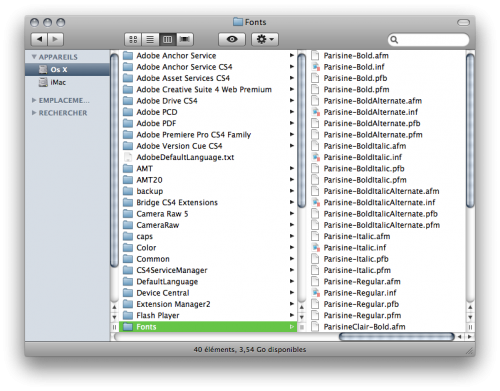The height and width of the screenshot is (391, 500).
Task: Select the CS4ServiceManager folder row
Action: click(208, 271)
